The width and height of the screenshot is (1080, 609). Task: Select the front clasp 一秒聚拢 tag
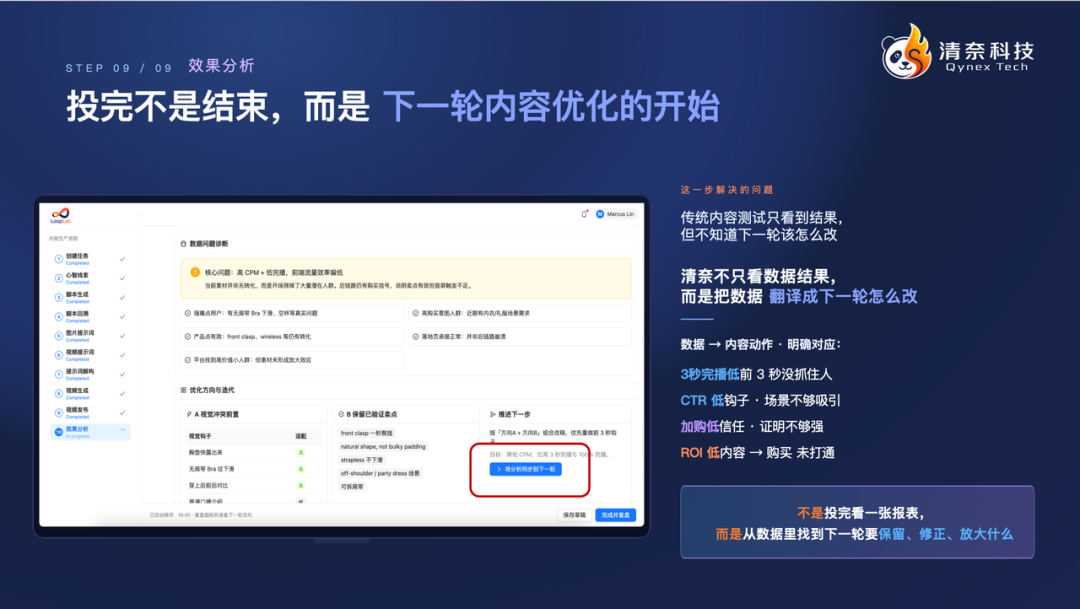tap(366, 433)
